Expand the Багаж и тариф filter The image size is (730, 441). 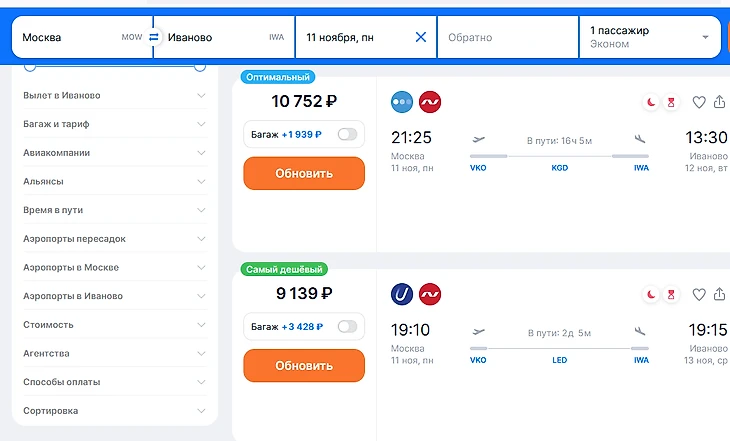click(x=113, y=124)
